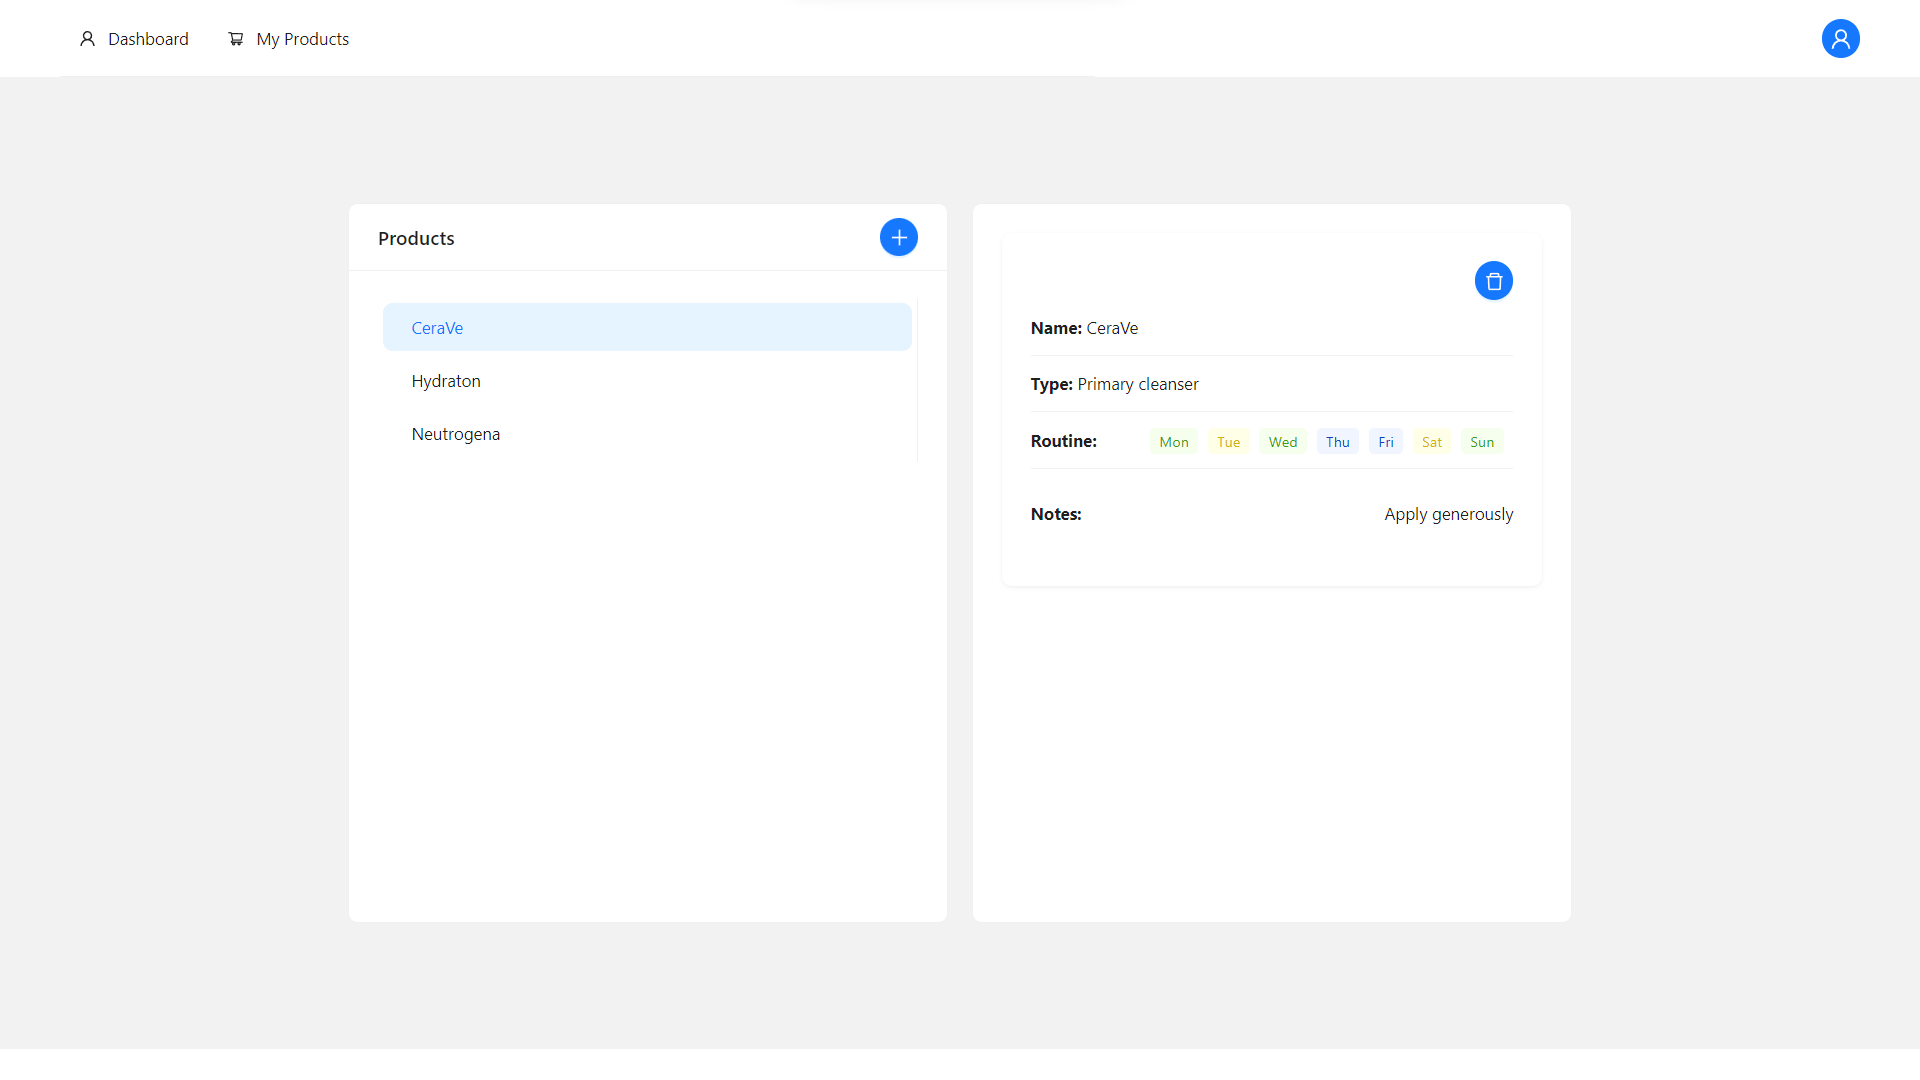
Task: Go to My Products menu item
Action: pos(302,39)
